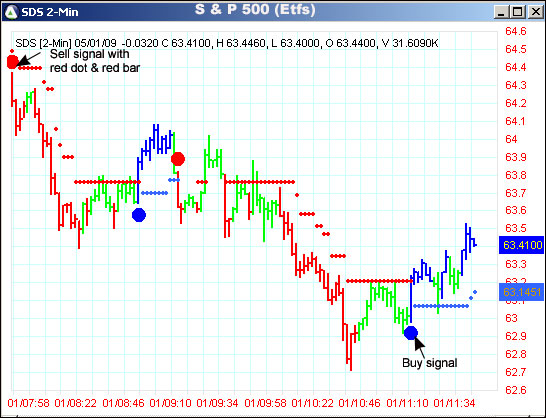Click the 01/07:58 time axis label
This screenshot has width=546, height=418.
click(29, 403)
